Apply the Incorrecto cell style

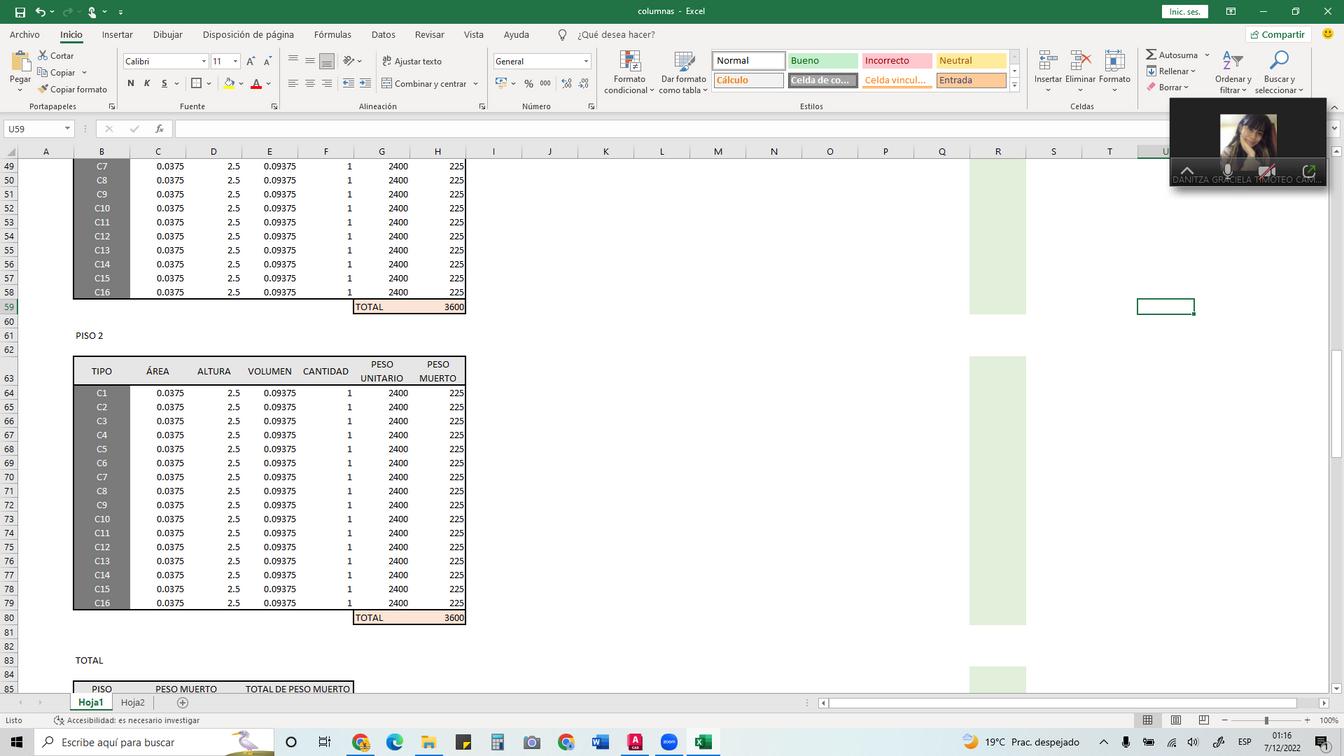click(x=896, y=61)
